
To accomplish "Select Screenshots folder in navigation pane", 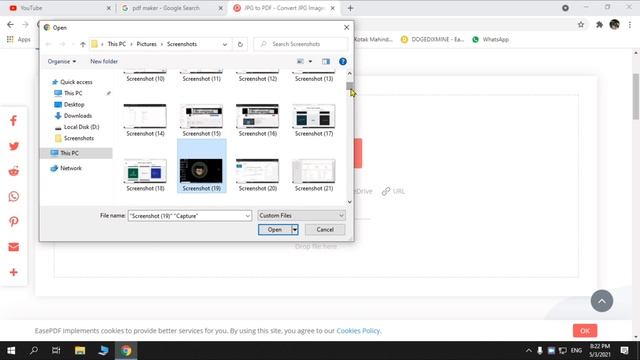I will (79, 138).
